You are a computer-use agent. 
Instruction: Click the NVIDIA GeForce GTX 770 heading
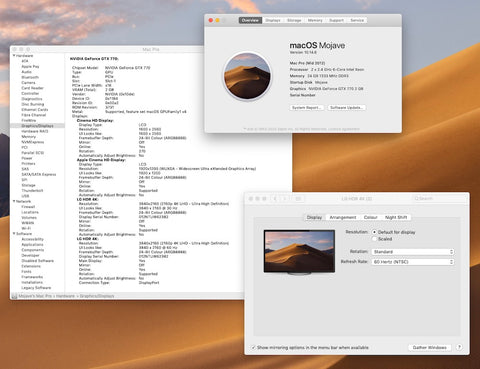94,59
